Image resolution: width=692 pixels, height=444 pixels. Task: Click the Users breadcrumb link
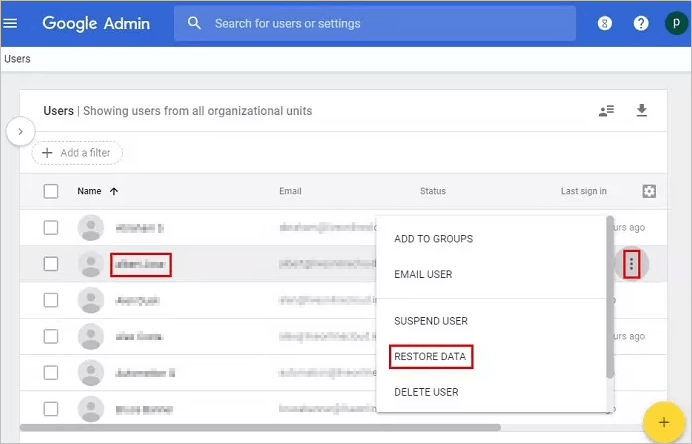click(17, 59)
